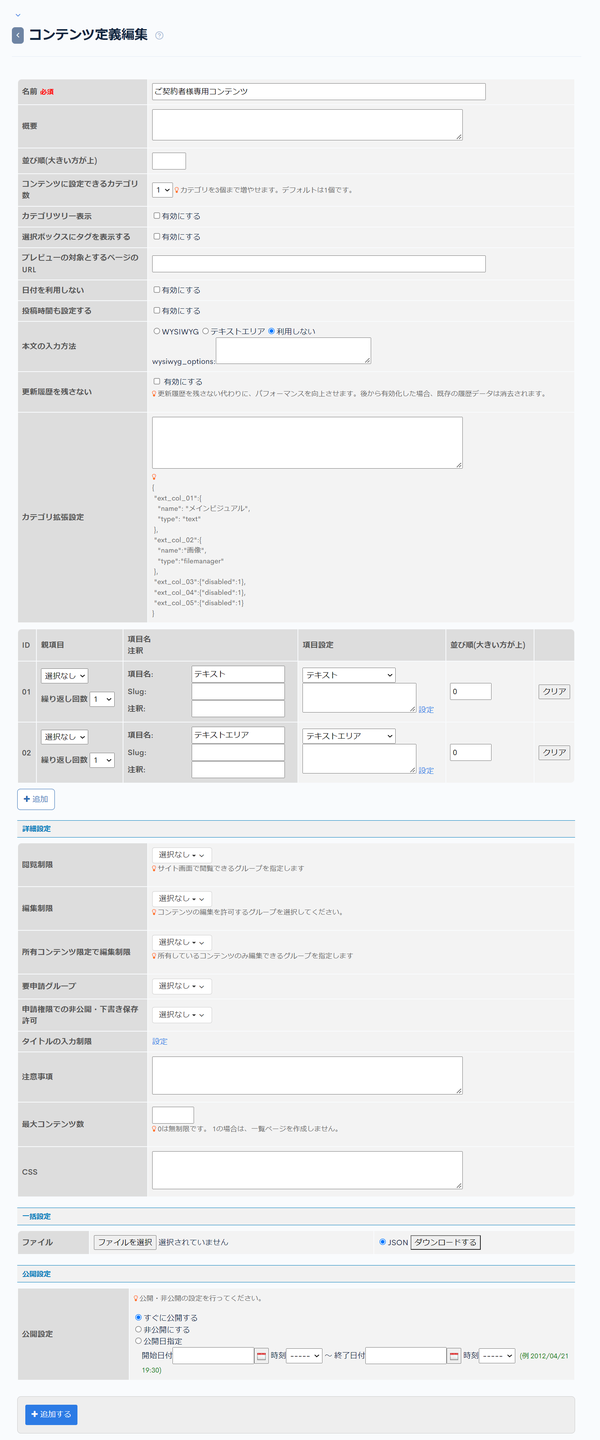
Task: Open the help question mark icon in title
Action: 159,36
